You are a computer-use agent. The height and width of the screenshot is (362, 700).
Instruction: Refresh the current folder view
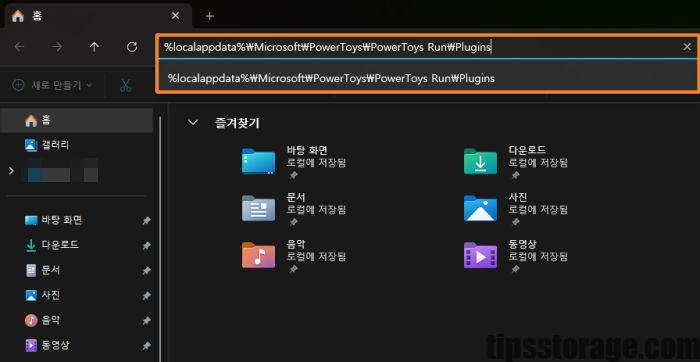[x=132, y=47]
